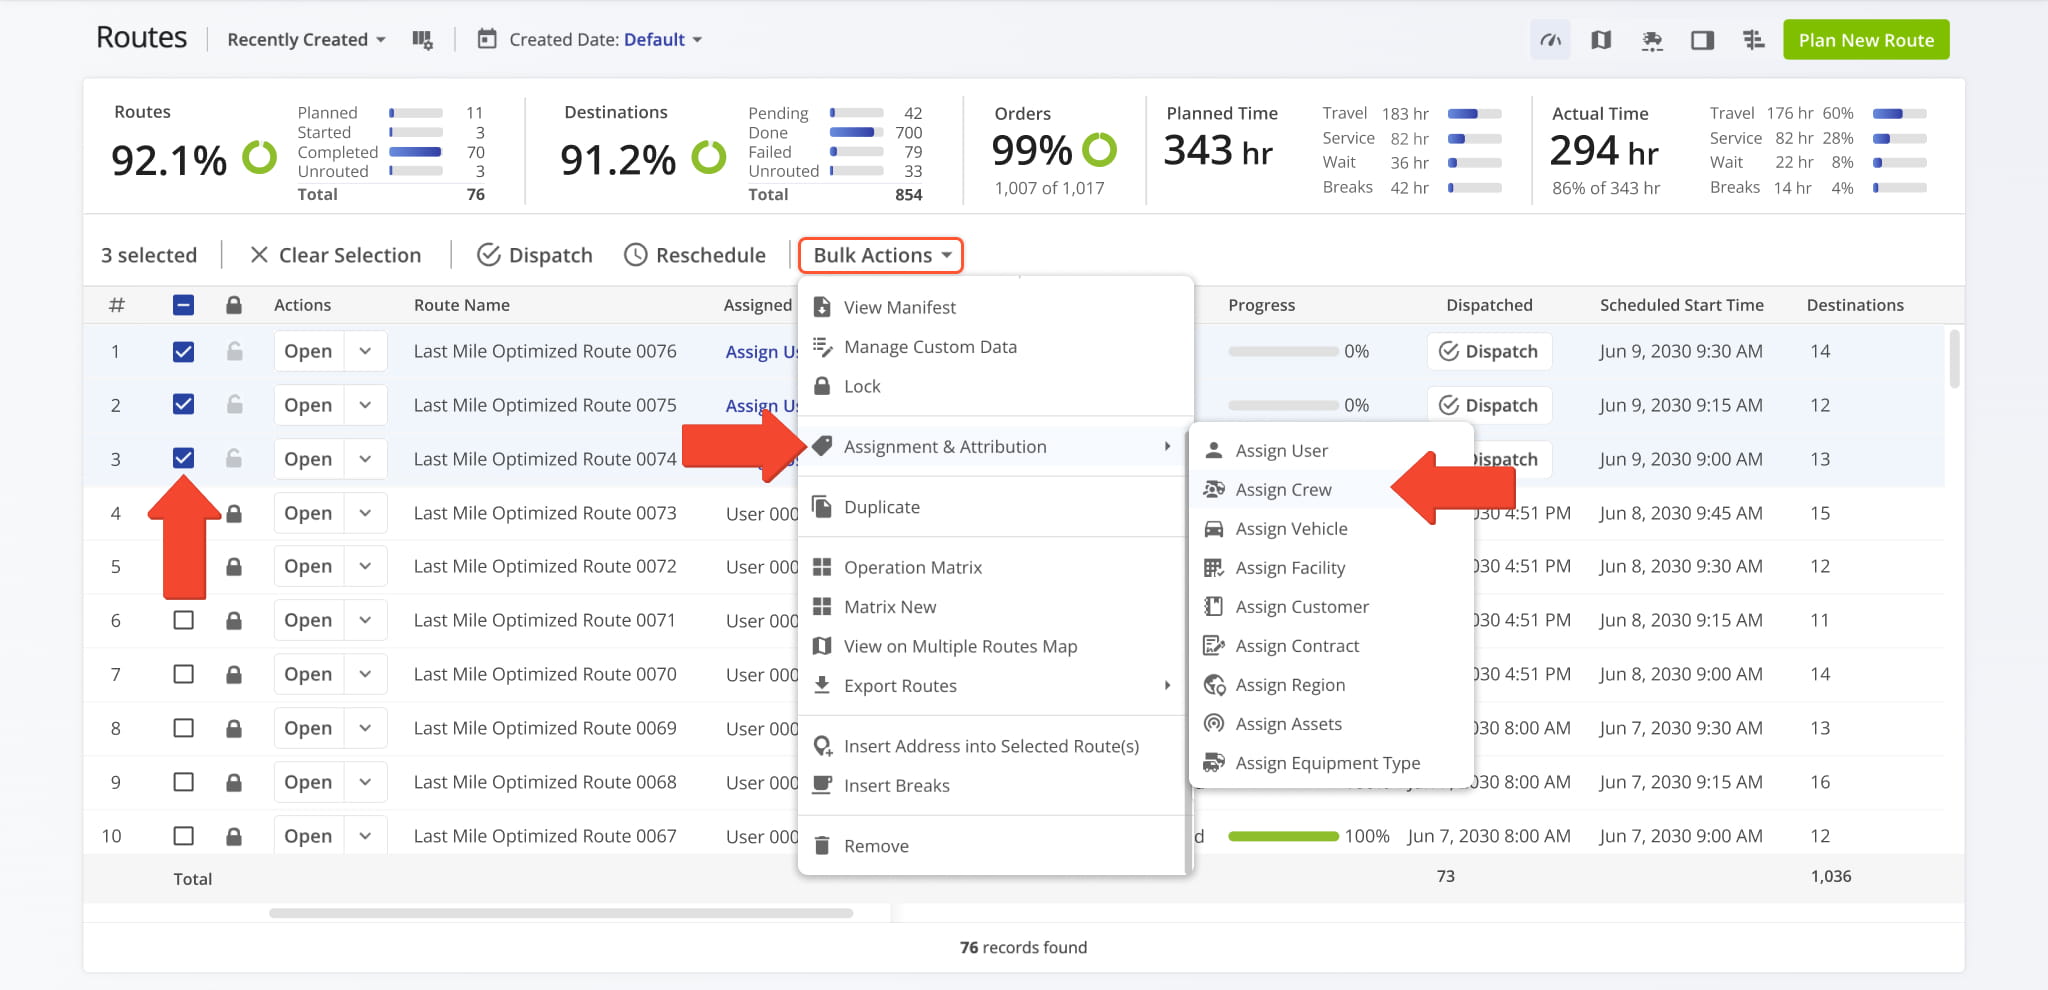Click the padlock icon on Route 0073 row
The image size is (2048, 990).
234,513
